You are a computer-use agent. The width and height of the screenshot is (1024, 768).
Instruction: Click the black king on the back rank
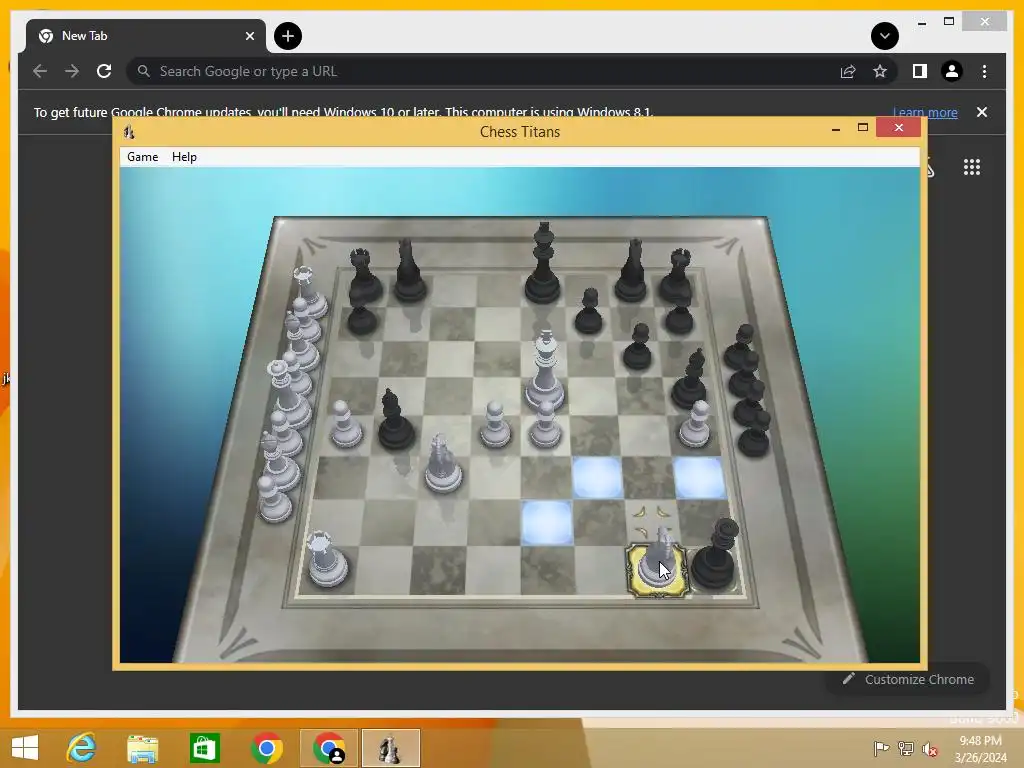543,264
